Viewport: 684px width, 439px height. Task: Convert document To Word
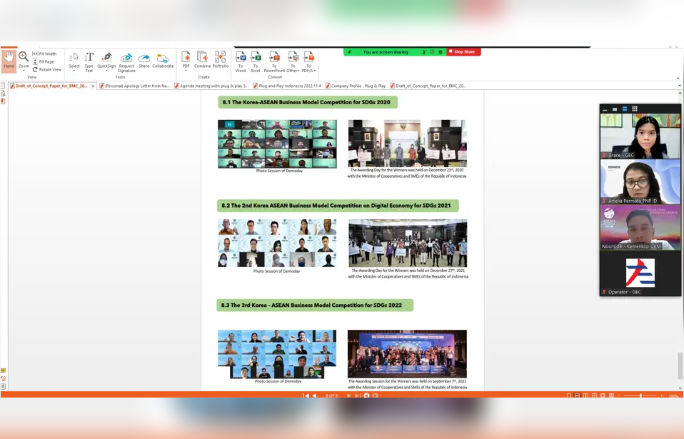pyautogui.click(x=240, y=61)
